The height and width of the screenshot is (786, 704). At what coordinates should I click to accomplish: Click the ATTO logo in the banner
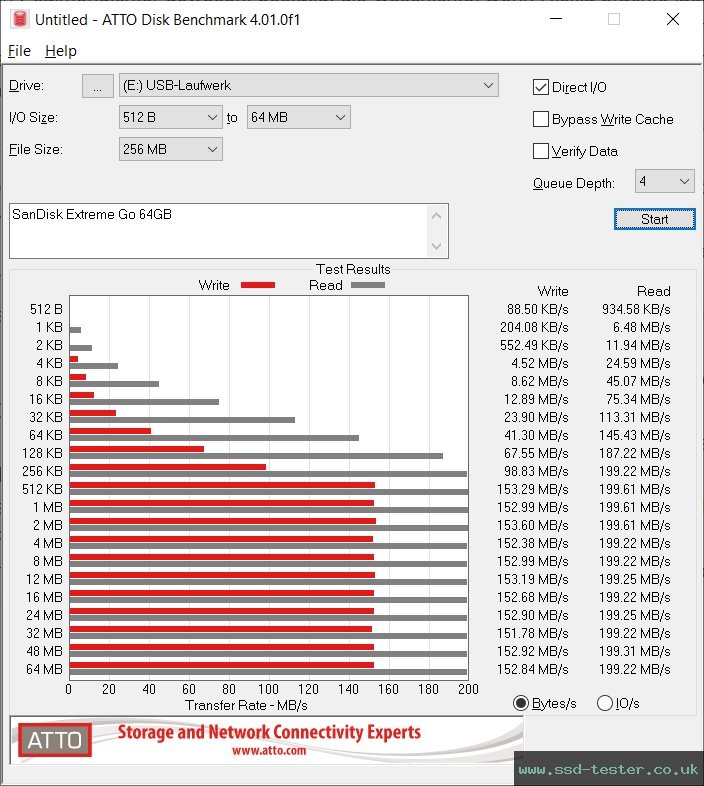click(55, 740)
